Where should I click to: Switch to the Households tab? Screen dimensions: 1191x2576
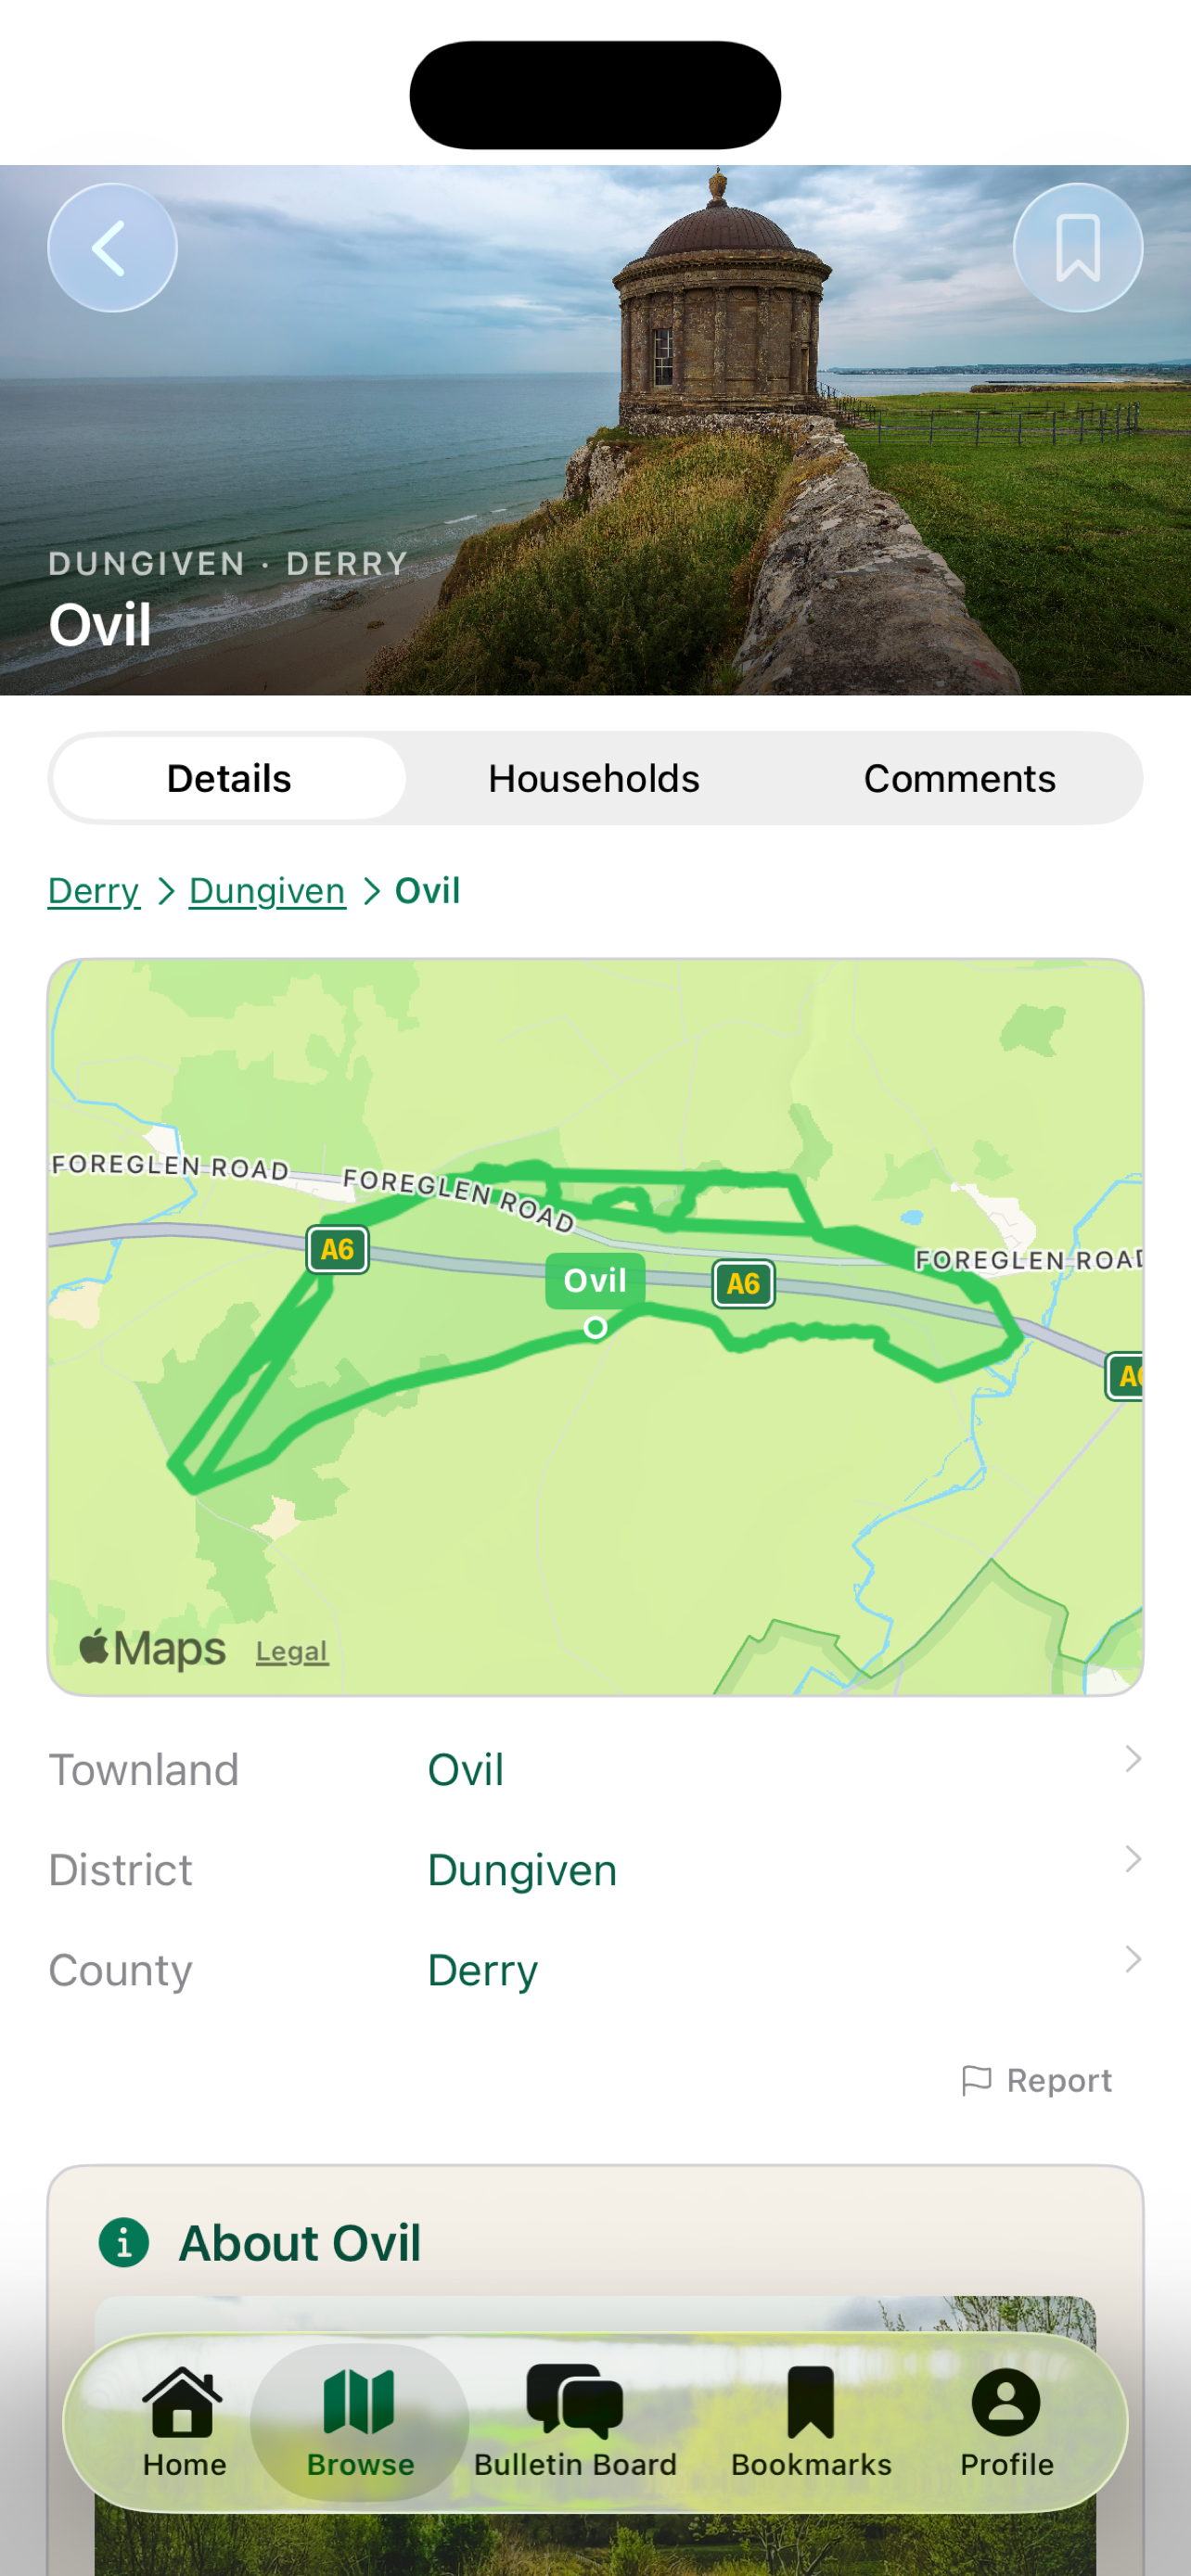[593, 777]
